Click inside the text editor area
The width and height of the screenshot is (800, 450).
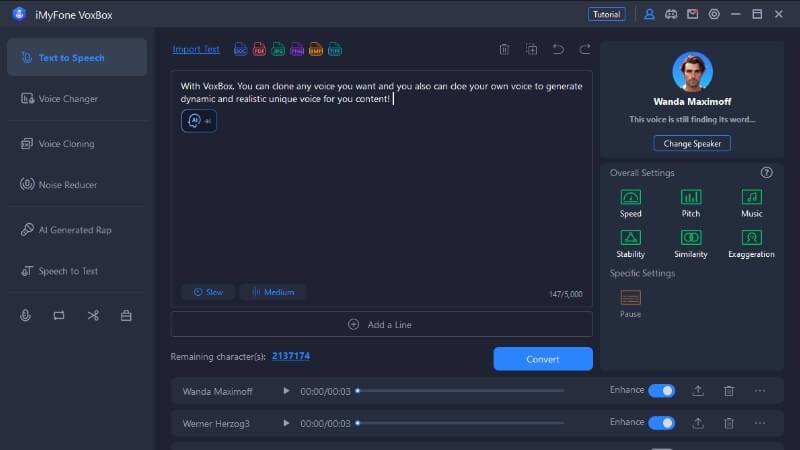pos(382,189)
